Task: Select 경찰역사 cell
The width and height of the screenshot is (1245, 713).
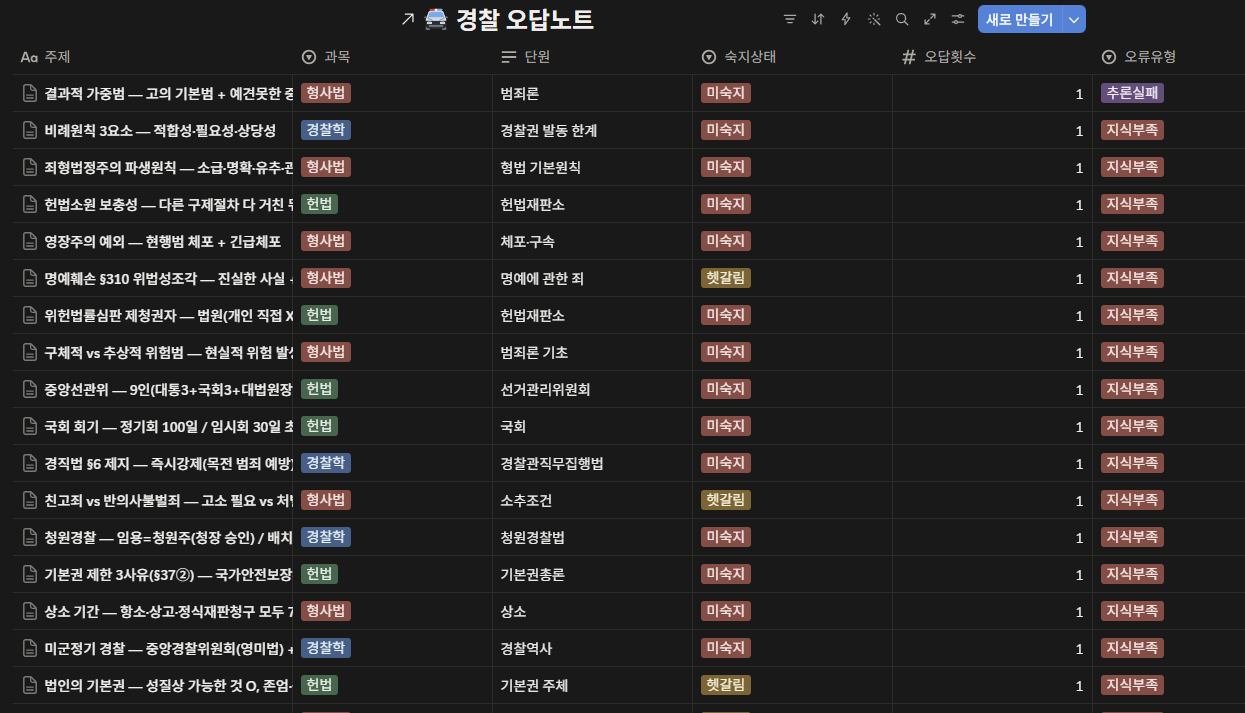Action: click(x=592, y=648)
